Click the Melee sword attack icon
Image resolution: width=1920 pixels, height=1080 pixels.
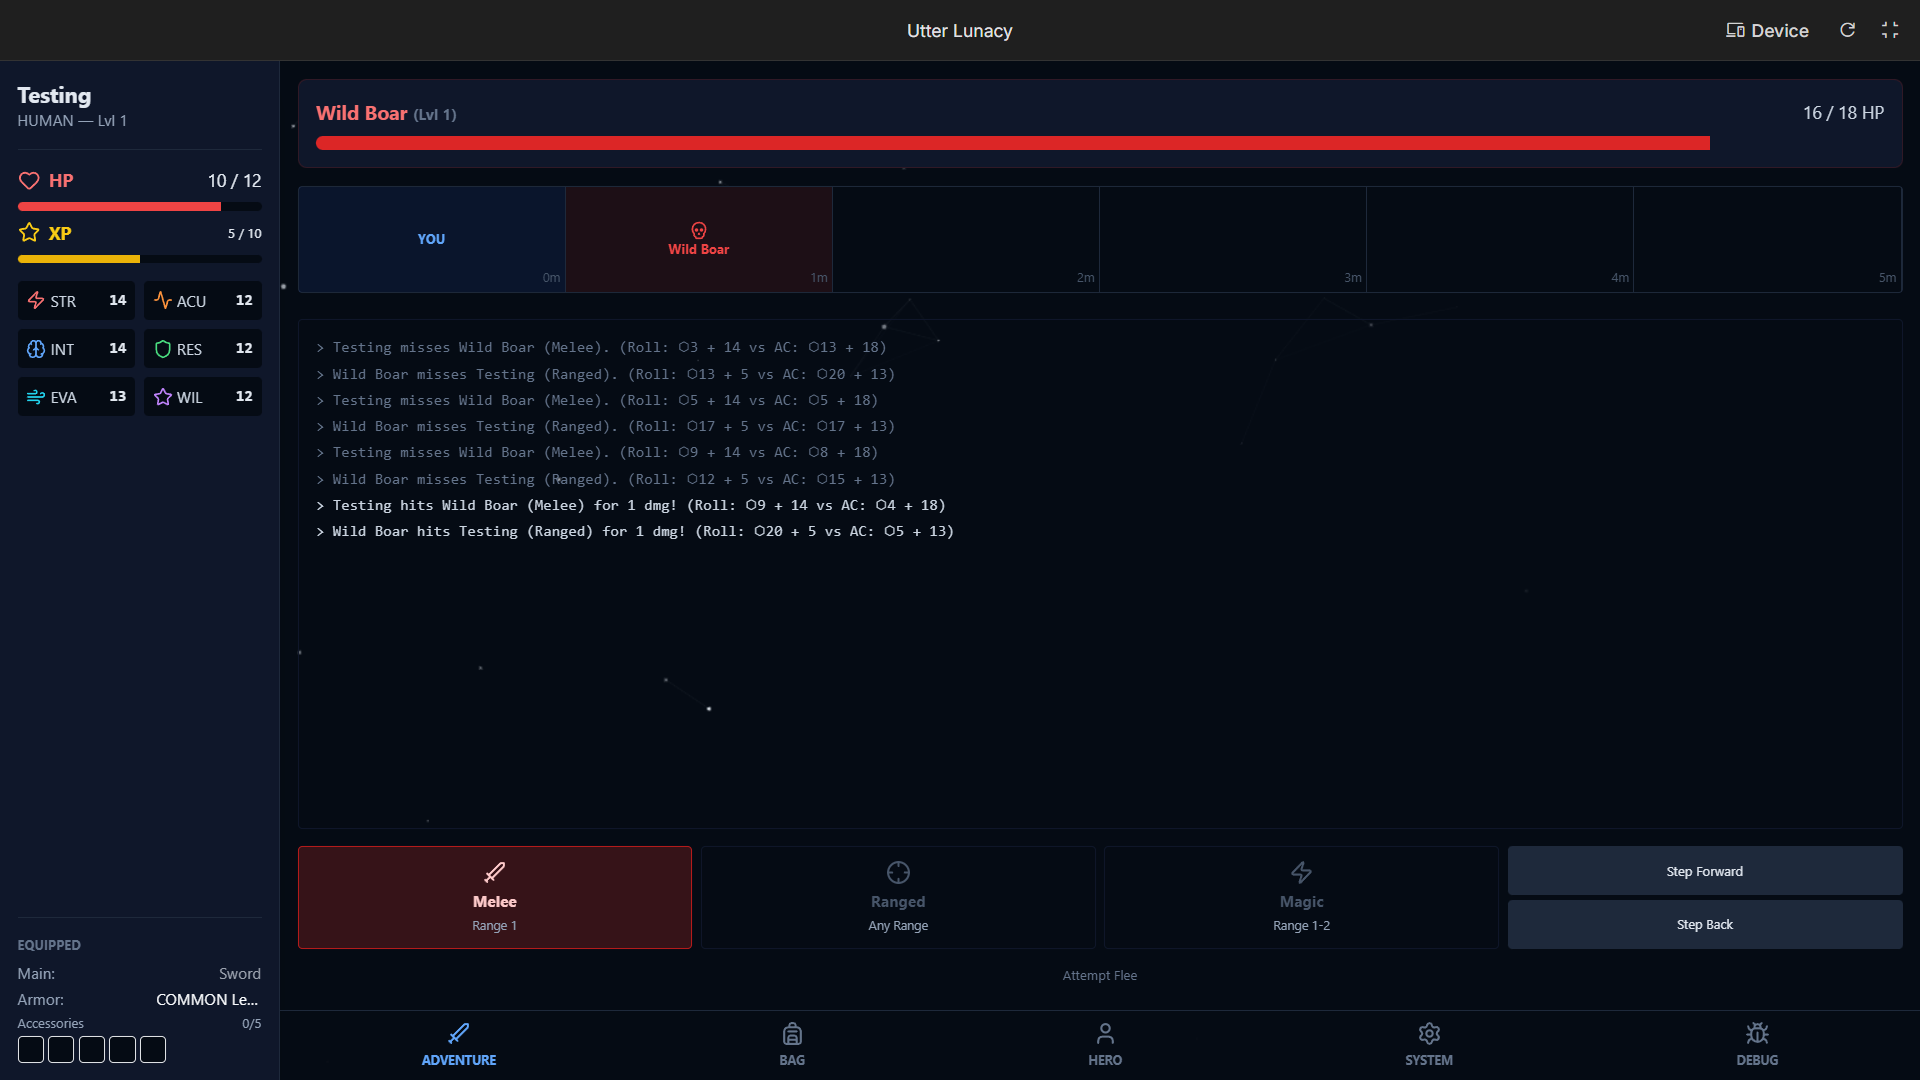click(494, 873)
